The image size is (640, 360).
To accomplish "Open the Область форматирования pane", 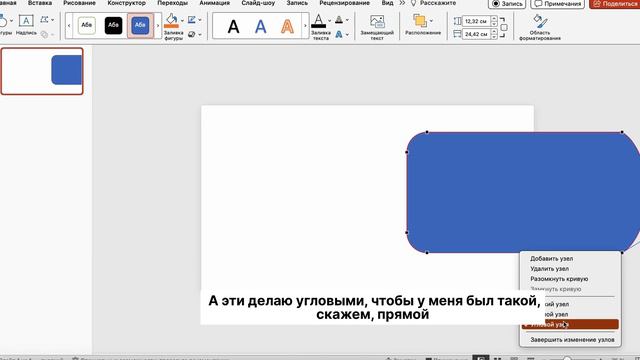I will point(540,27).
